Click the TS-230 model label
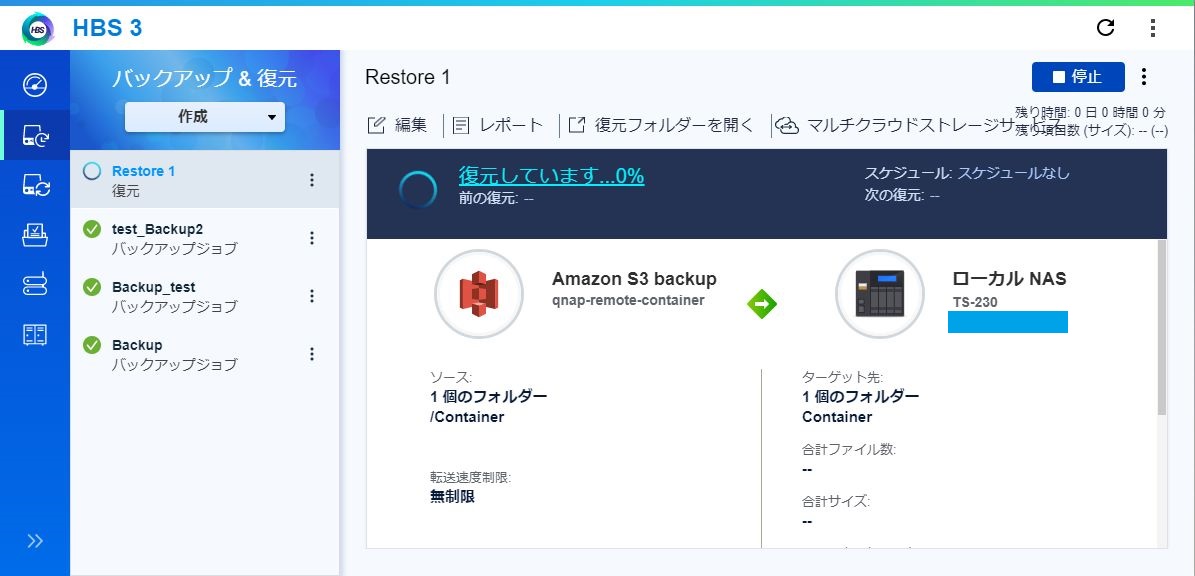 975,302
